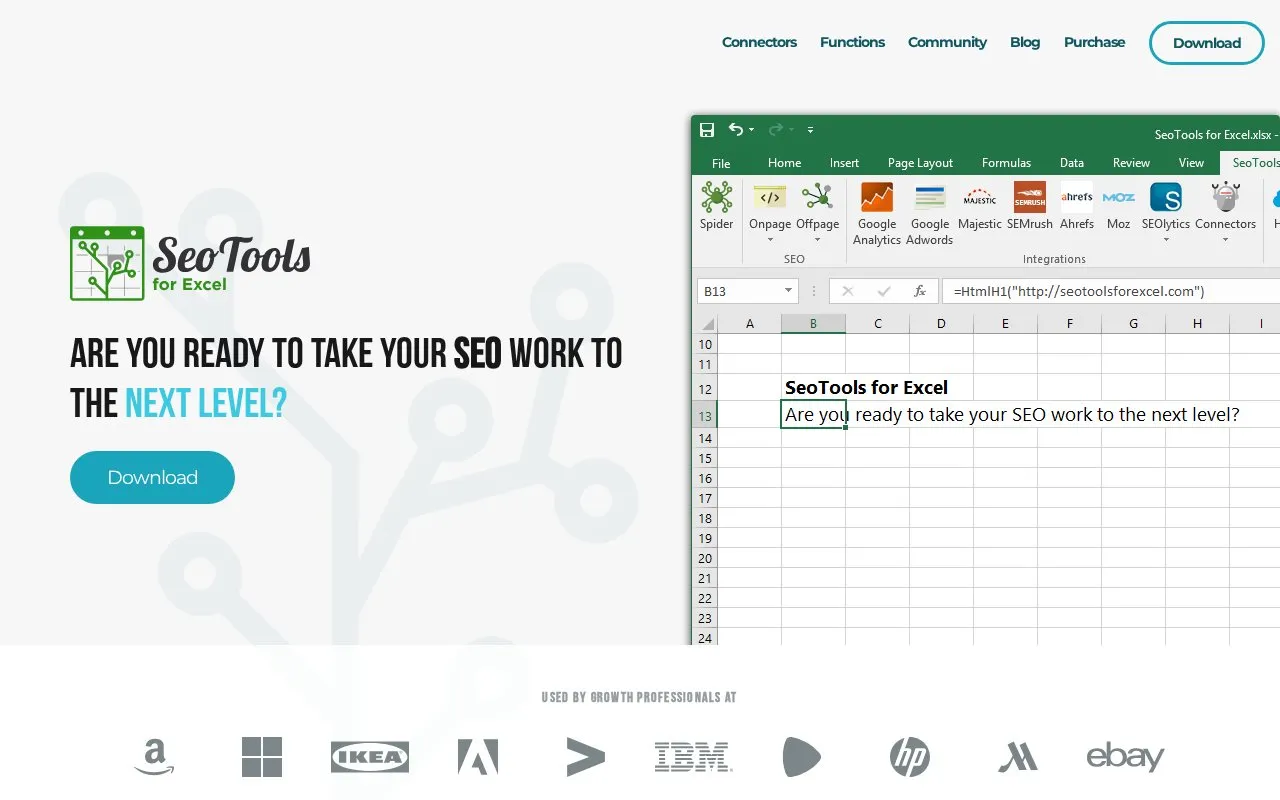Screen dimensions: 1280x800
Task: Switch to the Page Layout tab
Action: pyautogui.click(x=920, y=163)
